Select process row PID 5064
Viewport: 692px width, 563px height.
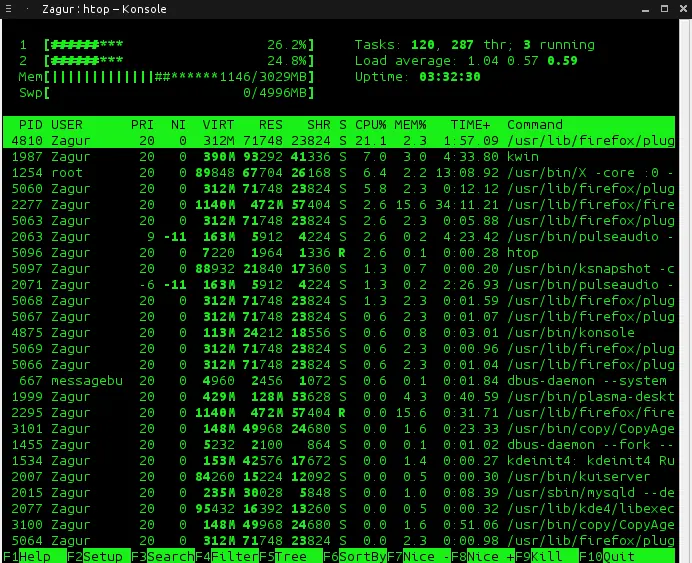click(339, 540)
